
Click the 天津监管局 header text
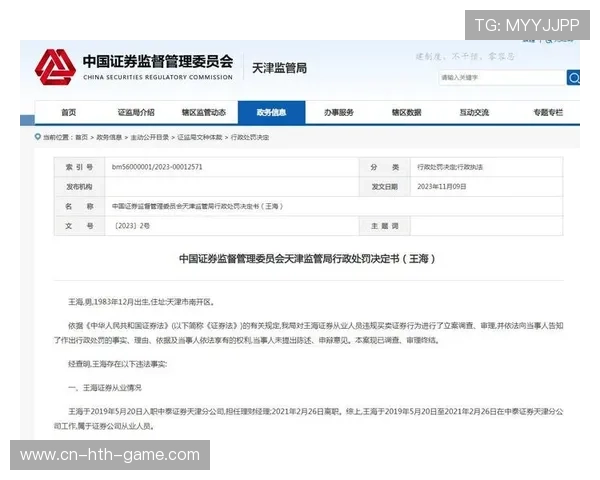click(x=279, y=69)
